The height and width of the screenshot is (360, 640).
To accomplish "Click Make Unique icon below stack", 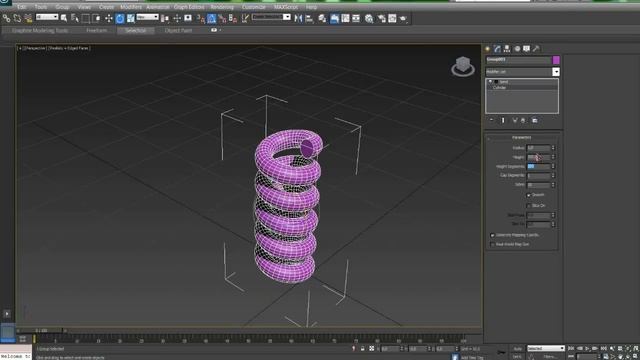I will point(515,120).
